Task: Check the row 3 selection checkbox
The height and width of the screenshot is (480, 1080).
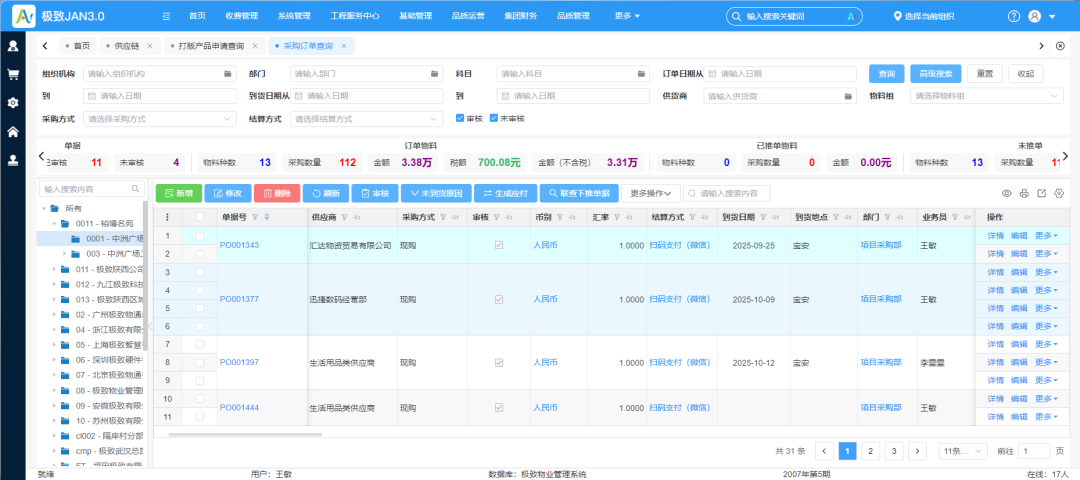Action: [200, 272]
